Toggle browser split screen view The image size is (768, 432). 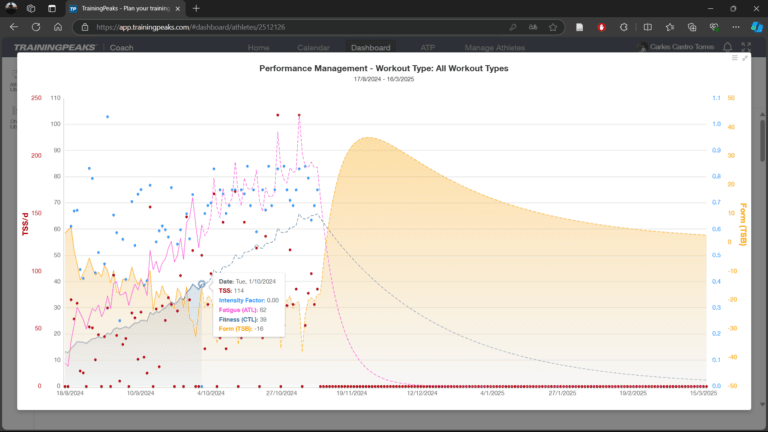[x=649, y=27]
